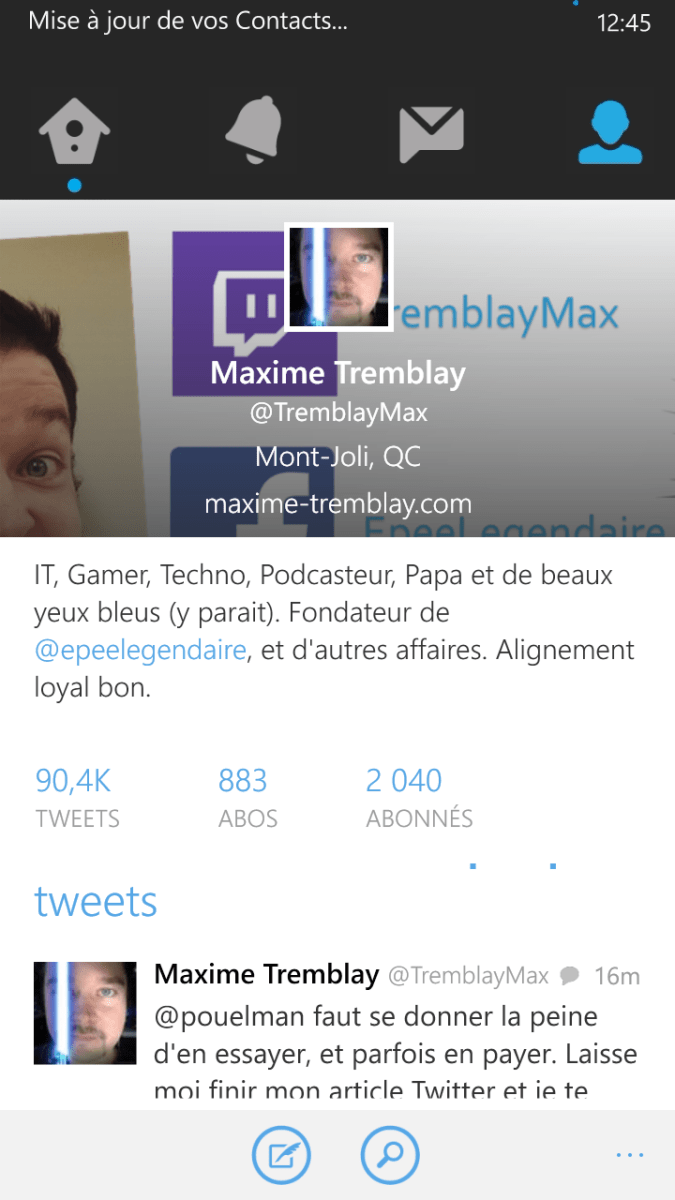Screen dimensions: 675x1200
Task: Tap the search magnifier icon
Action: click(390, 1156)
